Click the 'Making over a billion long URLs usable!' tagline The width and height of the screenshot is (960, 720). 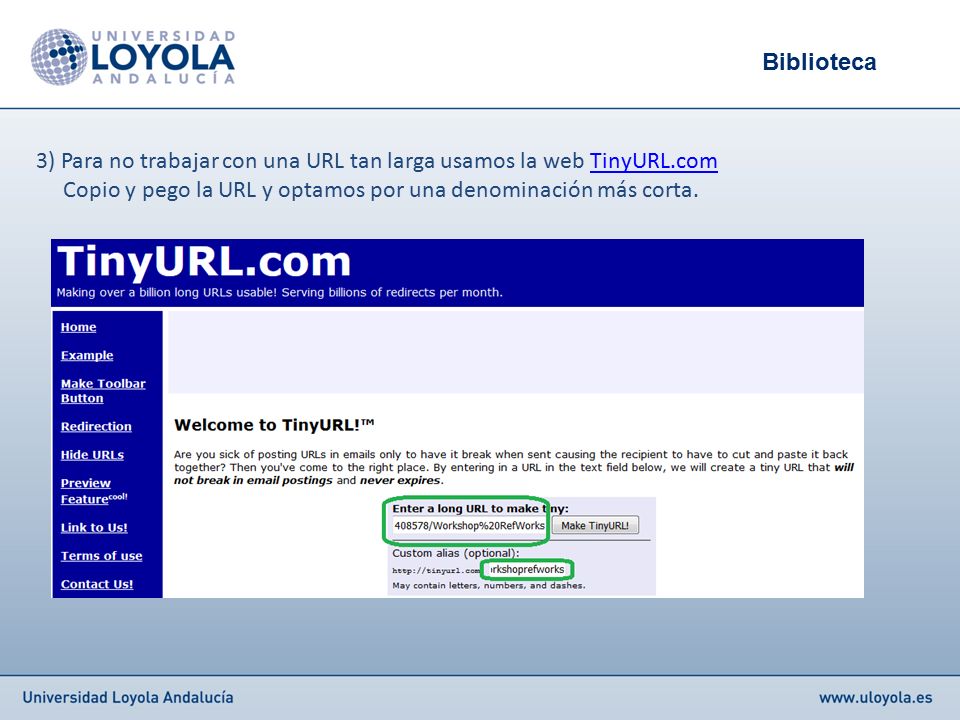click(279, 293)
